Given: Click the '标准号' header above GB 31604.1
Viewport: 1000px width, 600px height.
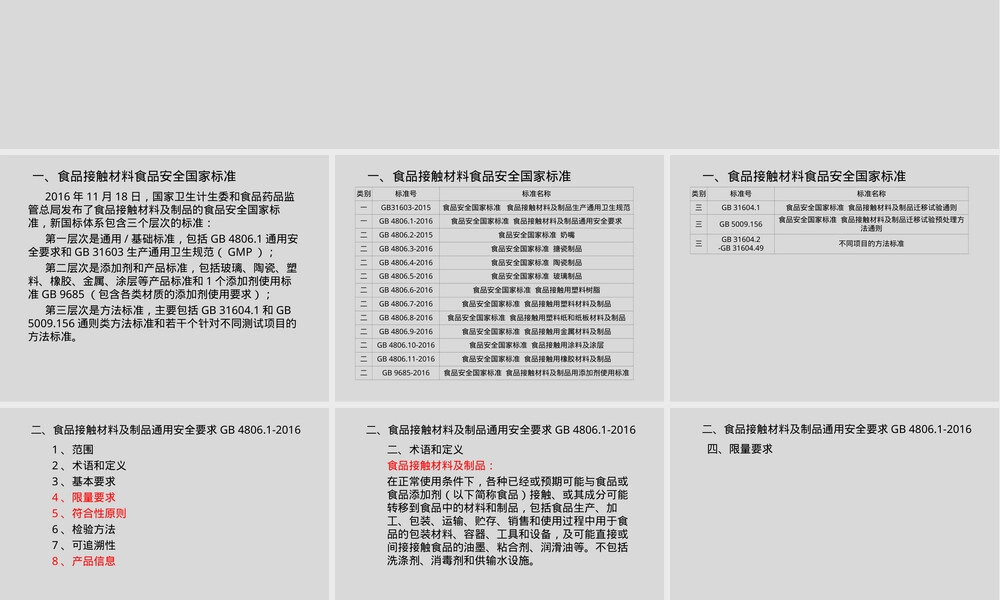Looking at the screenshot, I should pyautogui.click(x=740, y=194).
